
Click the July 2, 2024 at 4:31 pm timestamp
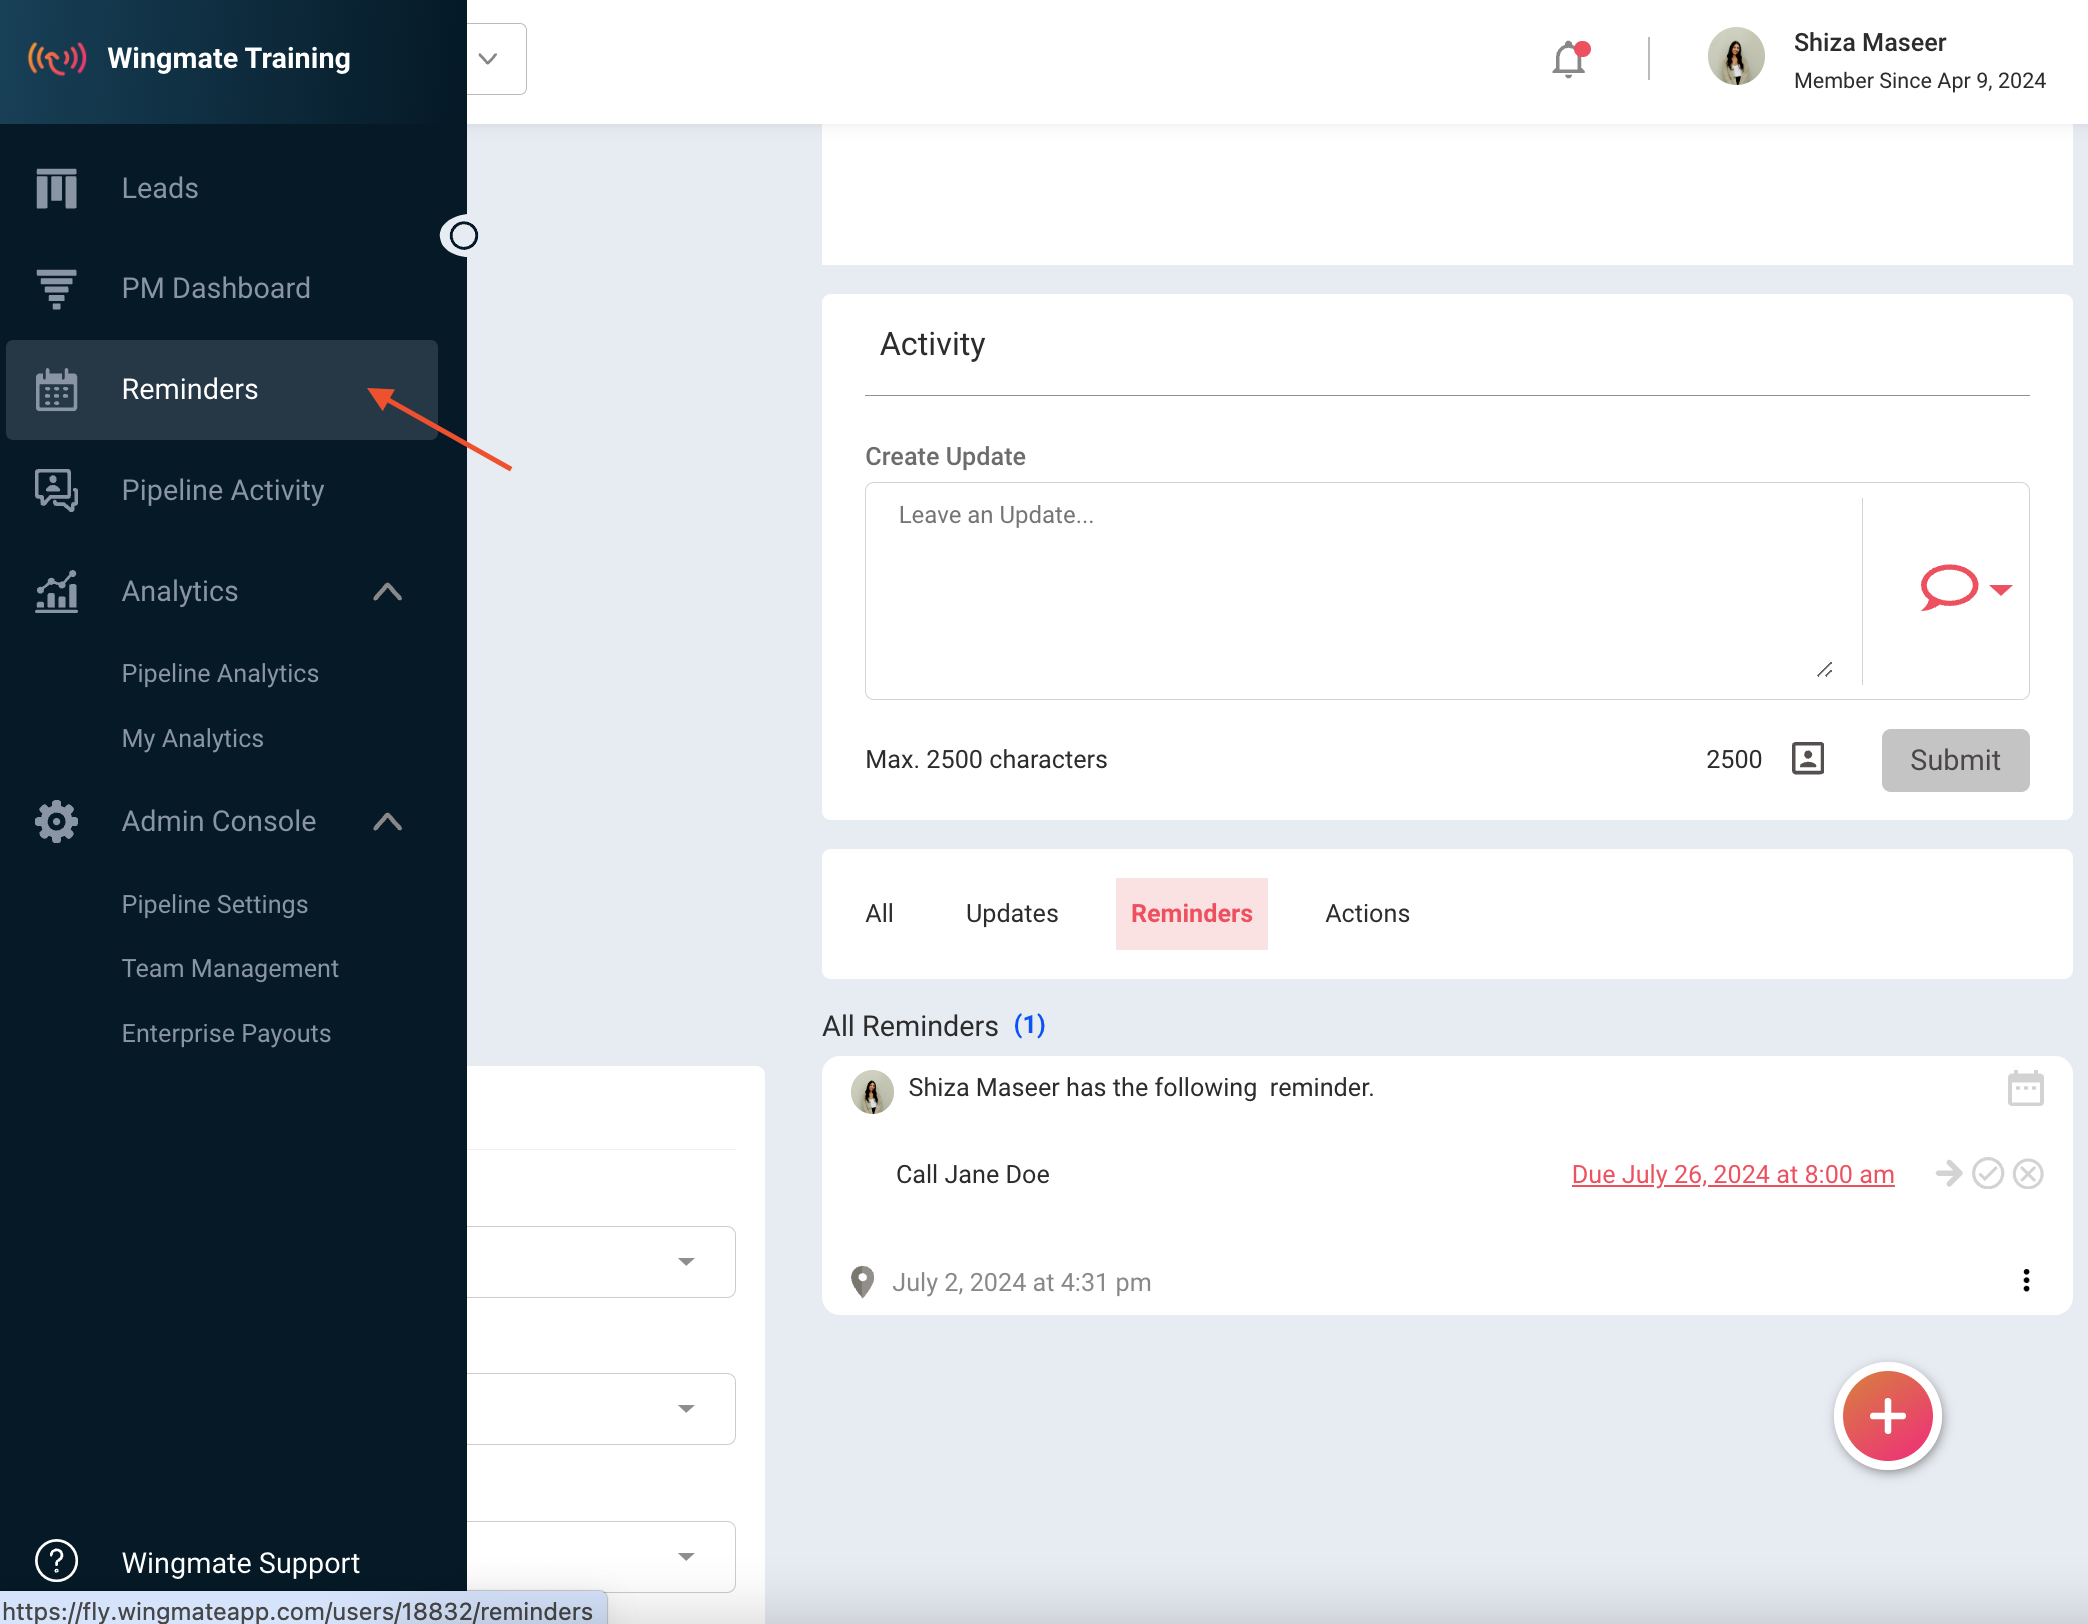(x=1021, y=1282)
